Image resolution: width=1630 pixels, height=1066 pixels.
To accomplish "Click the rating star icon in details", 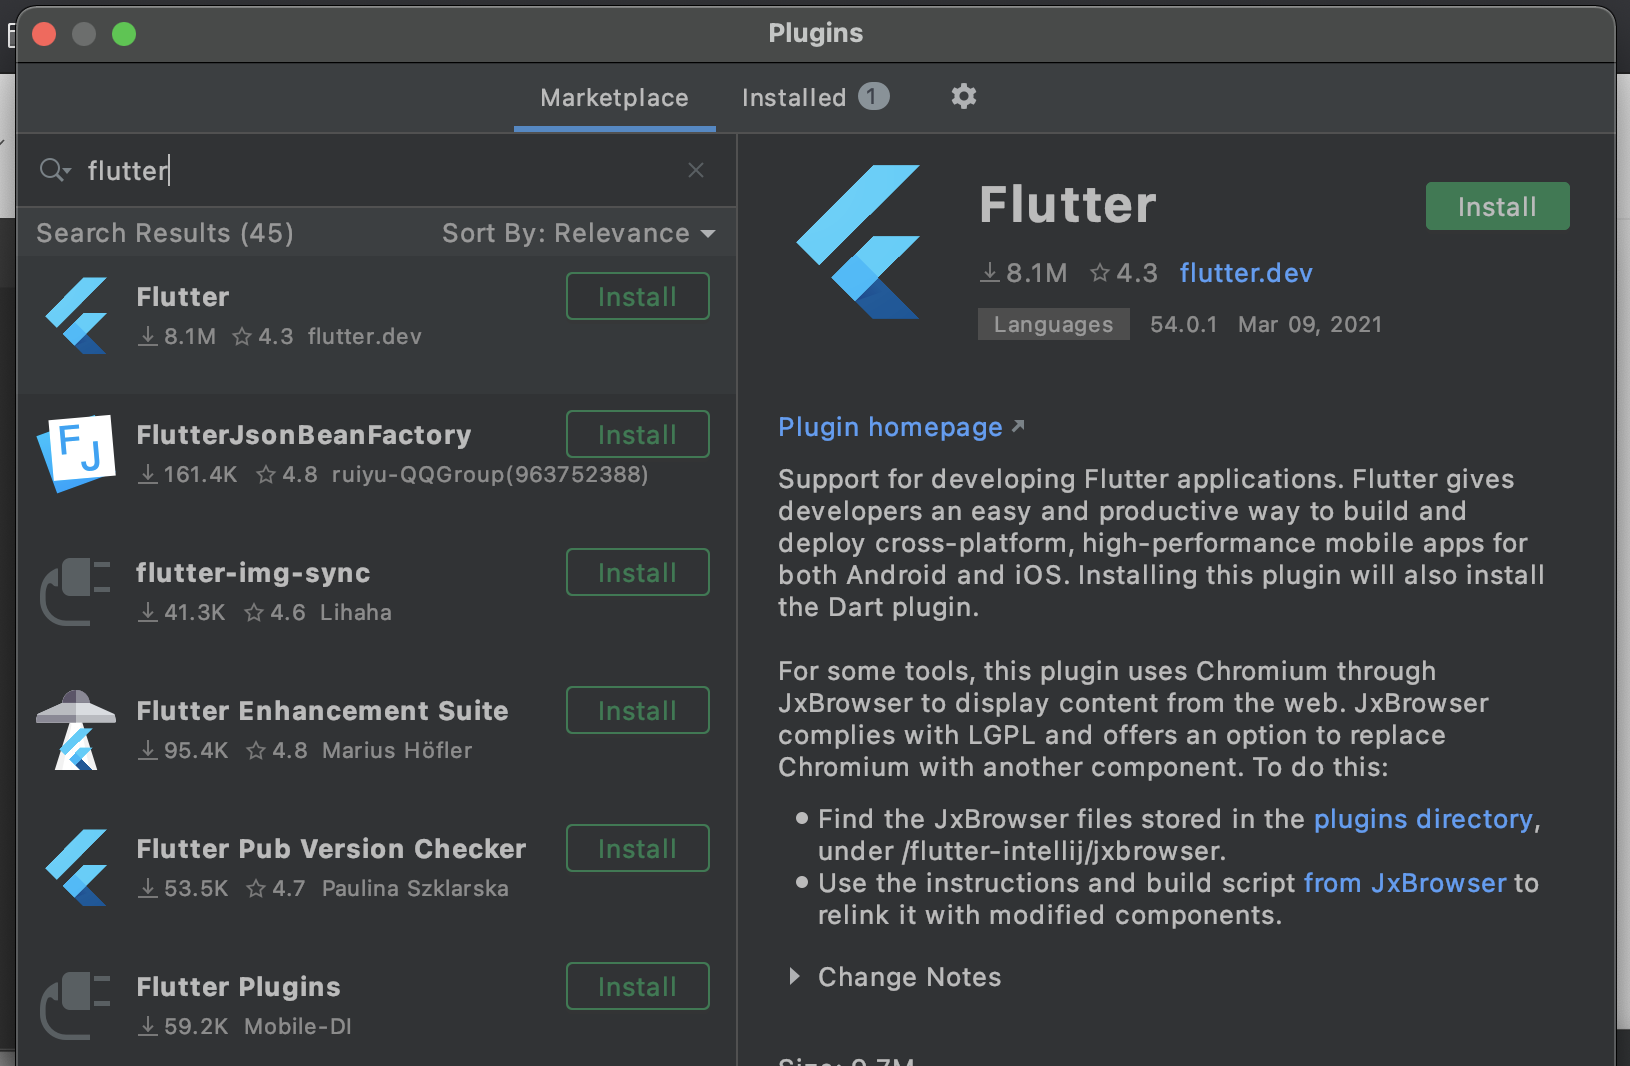I will [1100, 272].
